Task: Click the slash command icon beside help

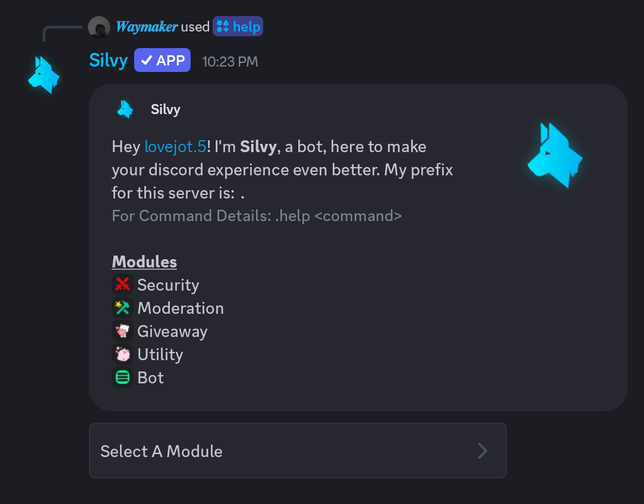Action: click(222, 27)
